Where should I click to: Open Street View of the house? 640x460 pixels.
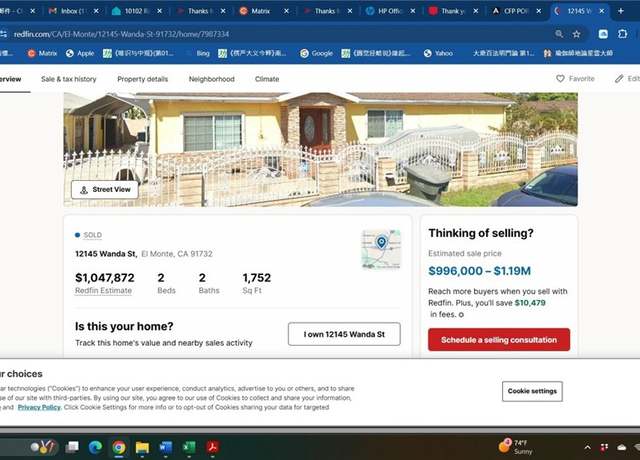(105, 190)
